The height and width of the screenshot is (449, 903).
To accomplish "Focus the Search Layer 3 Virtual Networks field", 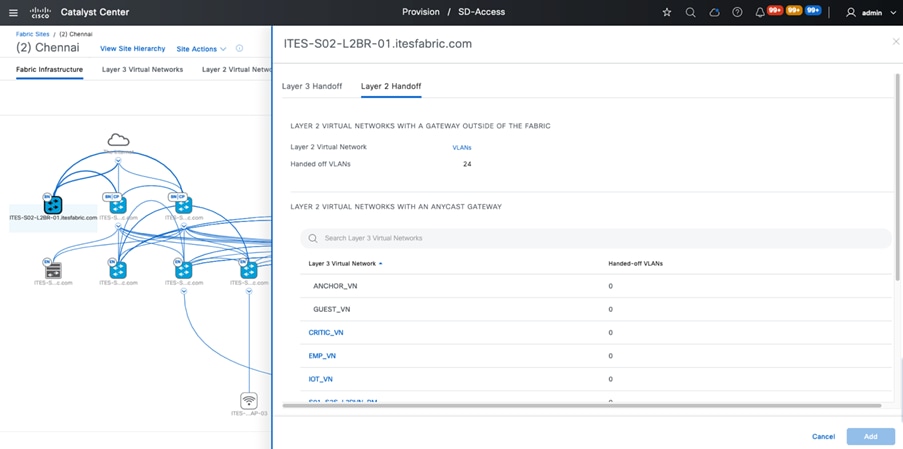I will click(x=595, y=238).
